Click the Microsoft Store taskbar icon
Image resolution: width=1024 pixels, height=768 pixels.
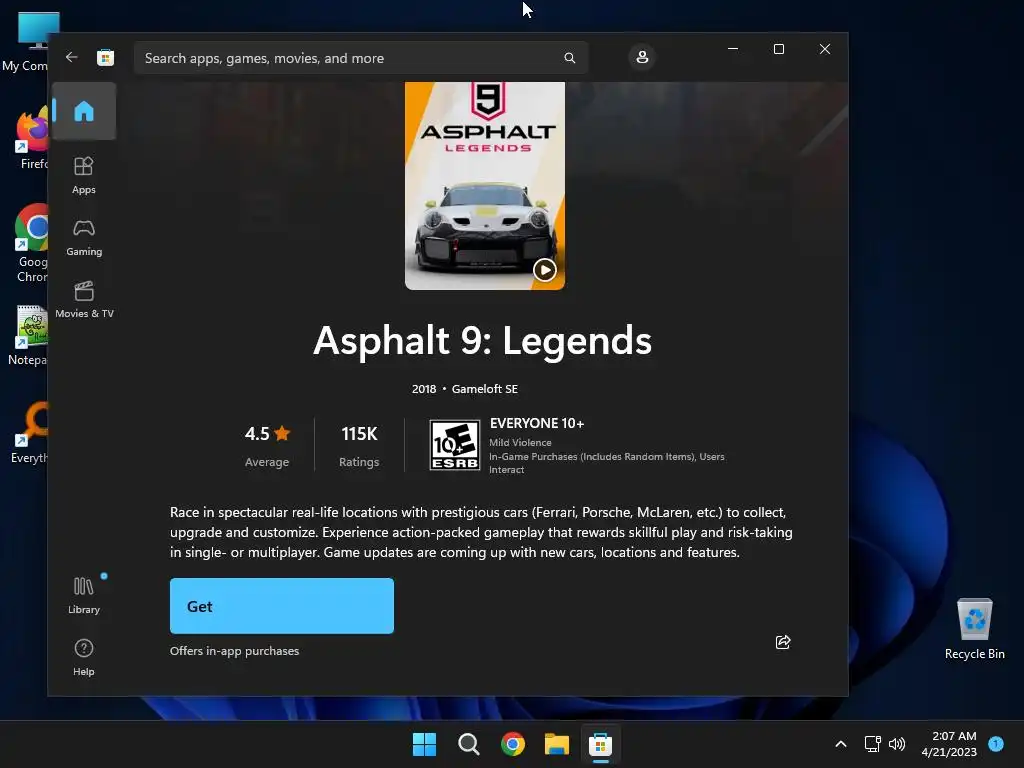click(x=600, y=744)
